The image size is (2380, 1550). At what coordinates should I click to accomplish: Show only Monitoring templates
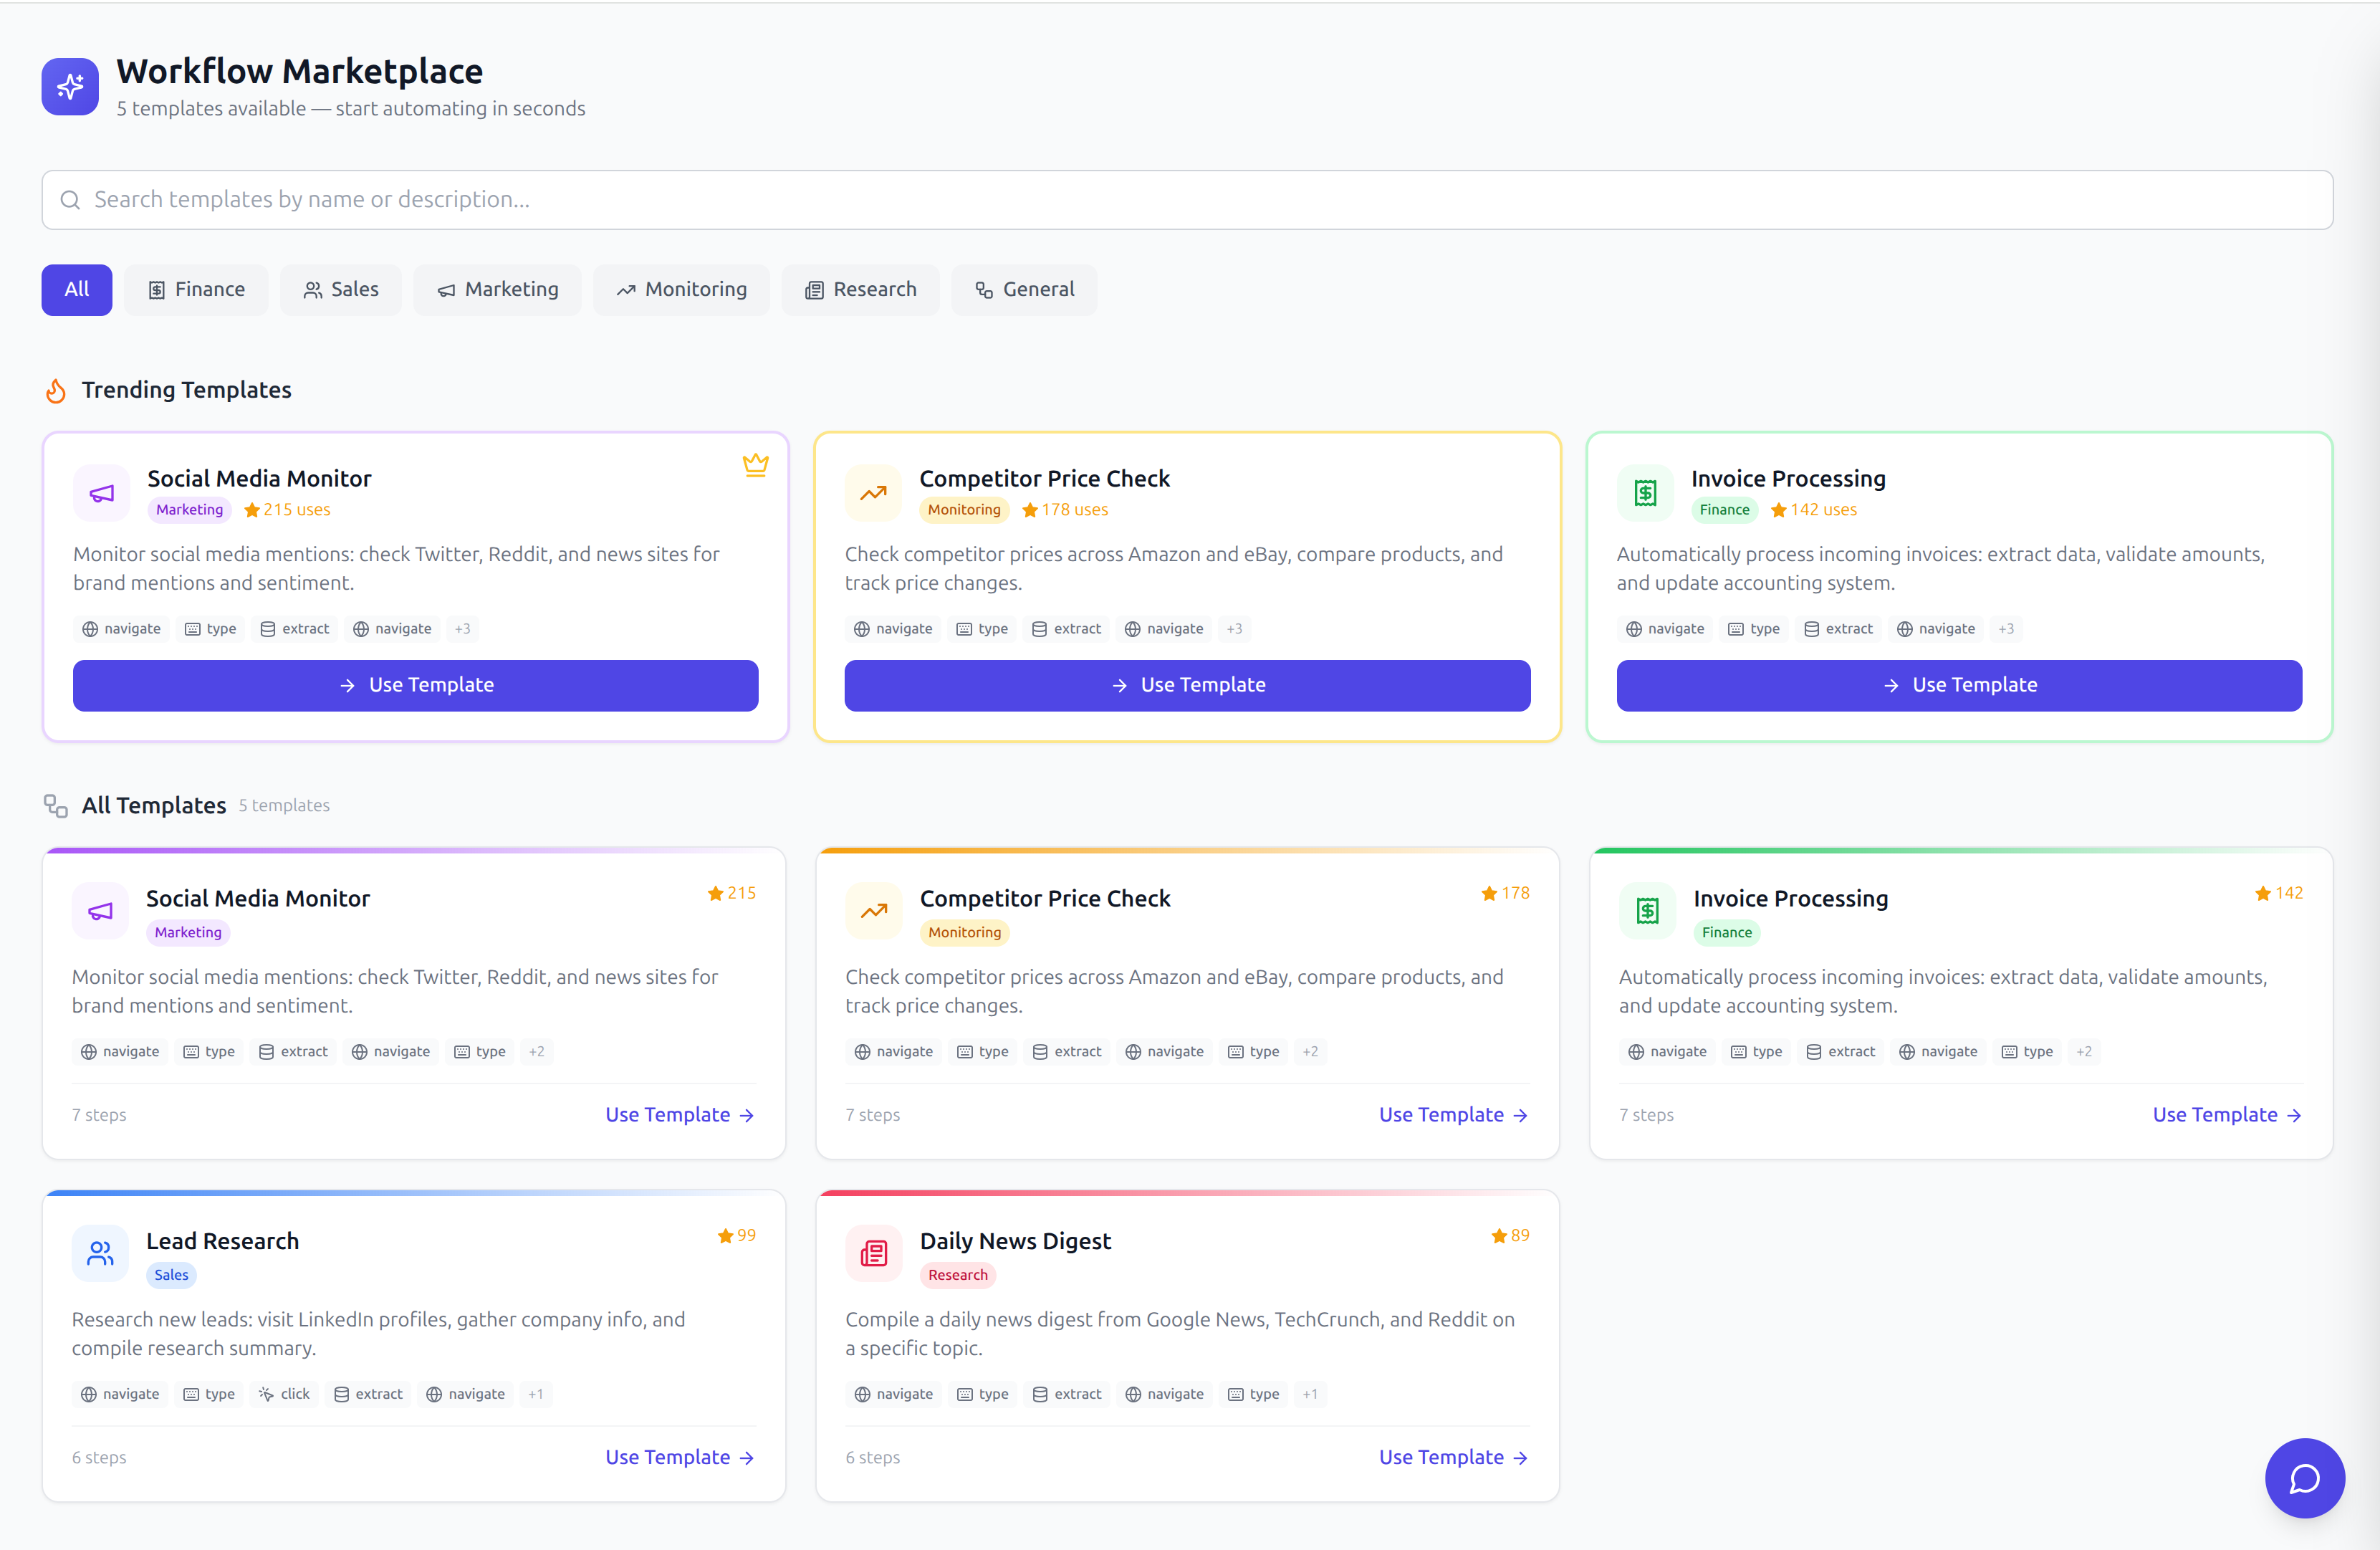(681, 290)
